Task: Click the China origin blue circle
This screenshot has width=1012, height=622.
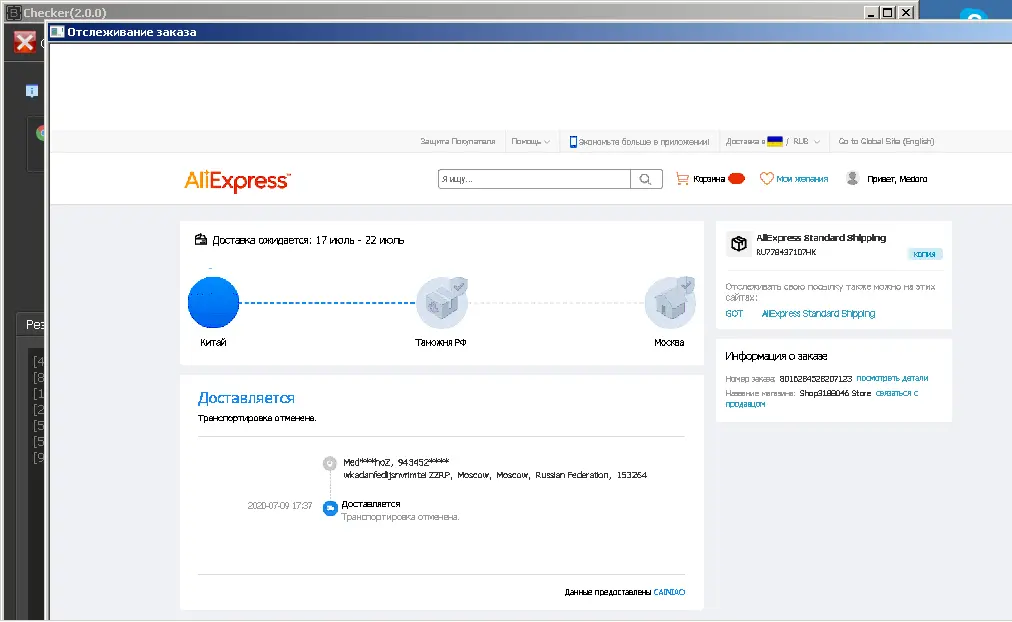Action: 214,303
